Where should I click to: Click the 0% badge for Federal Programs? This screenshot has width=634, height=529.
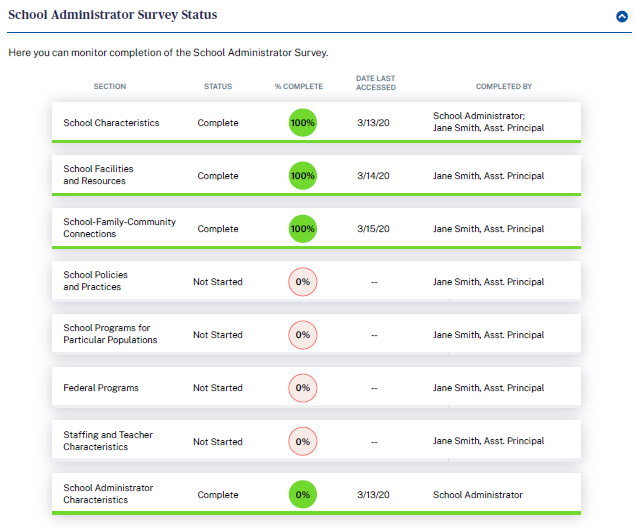pos(302,388)
